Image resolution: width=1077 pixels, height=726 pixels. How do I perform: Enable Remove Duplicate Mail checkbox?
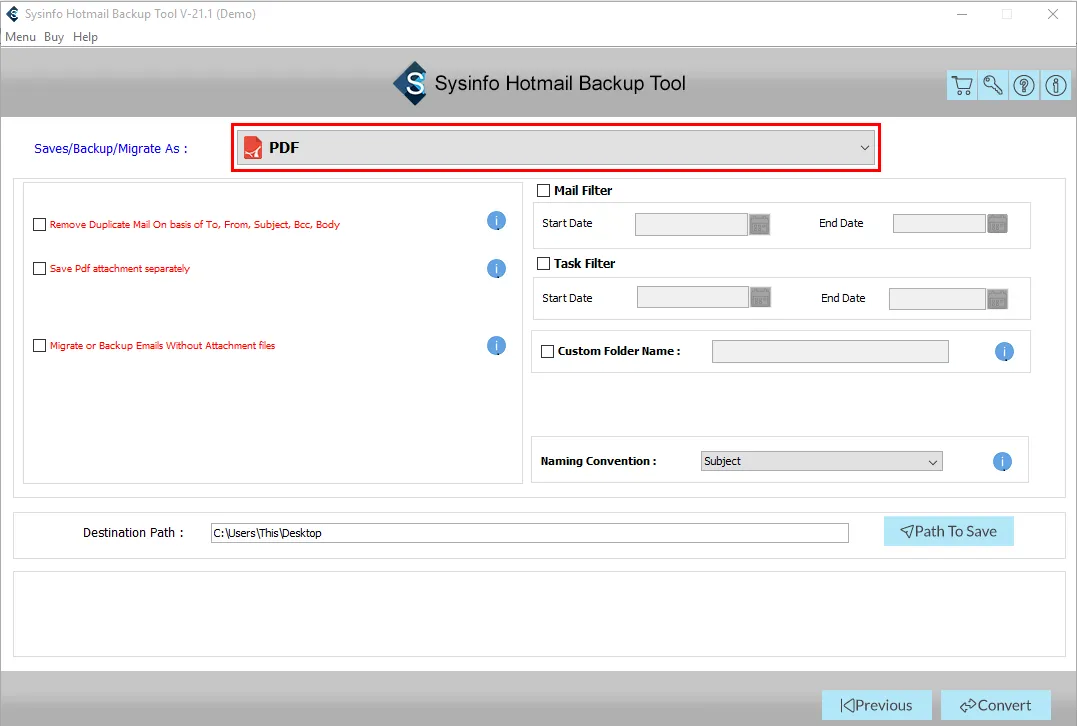[39, 225]
